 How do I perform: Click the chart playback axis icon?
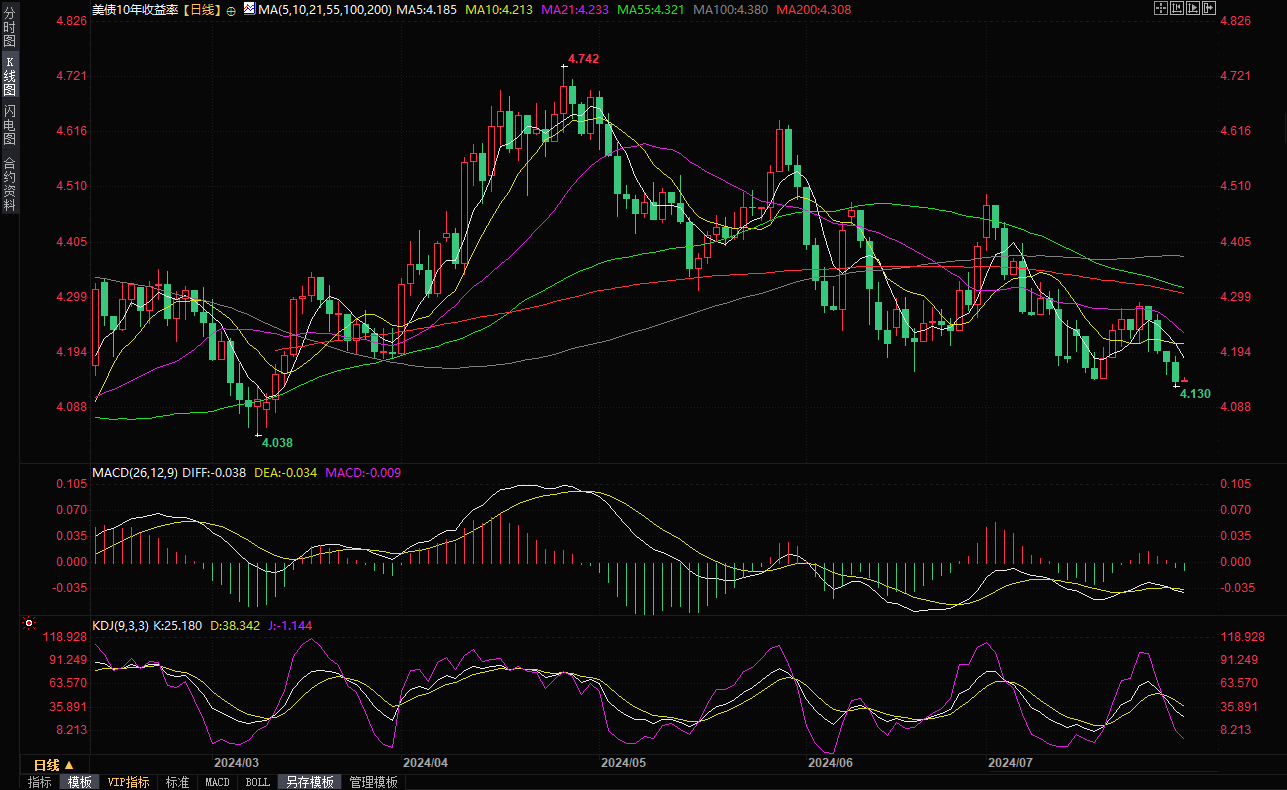(x=1193, y=8)
